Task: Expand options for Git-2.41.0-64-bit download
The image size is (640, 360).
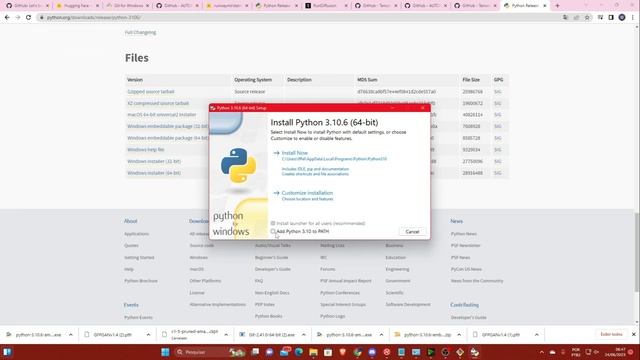Action: point(304,335)
